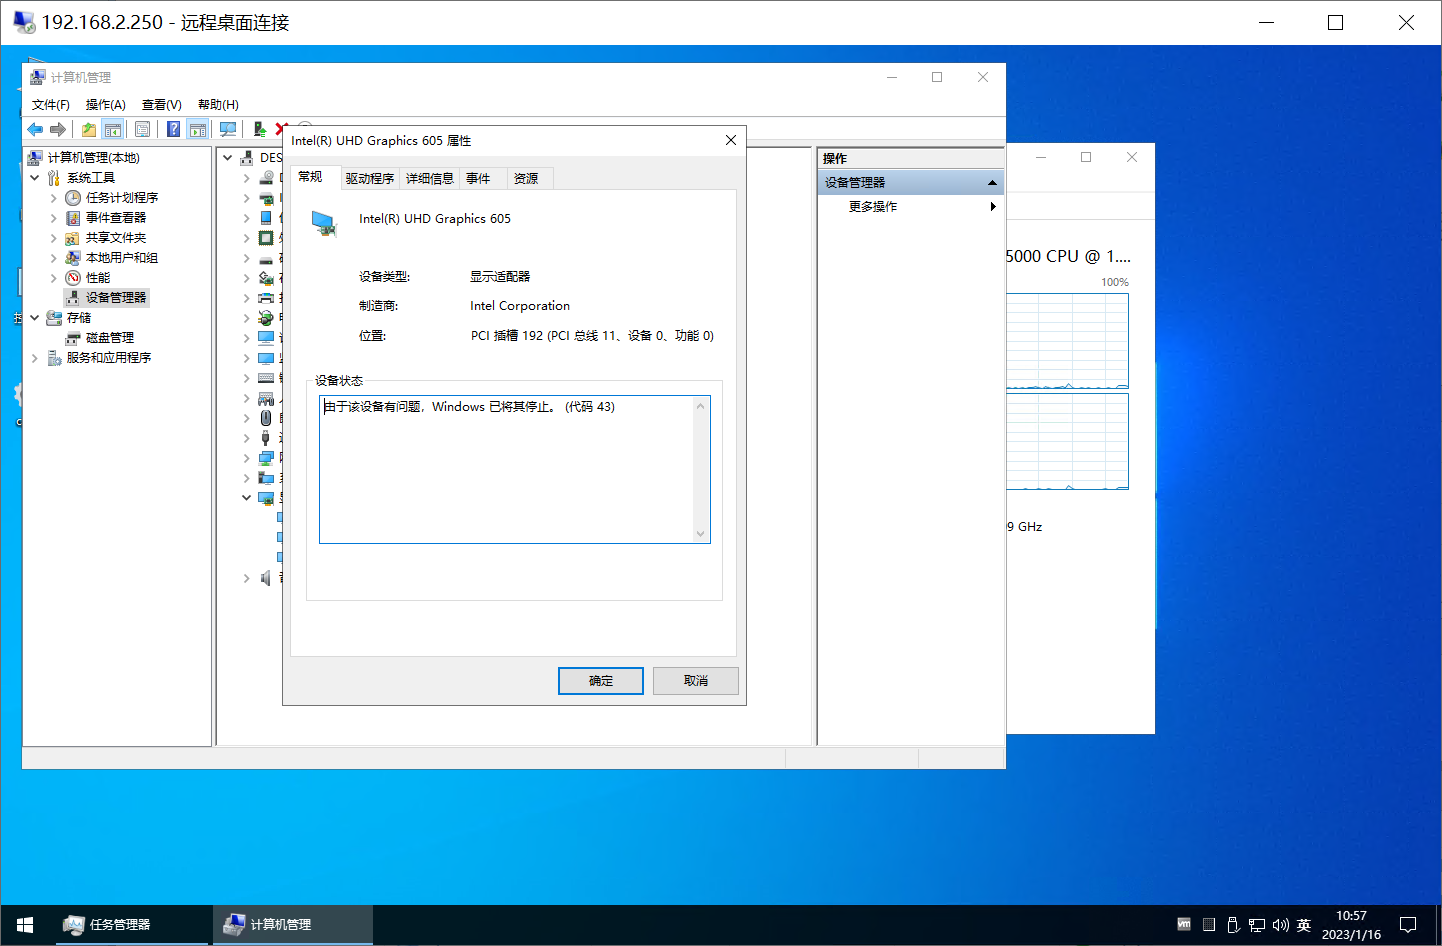Expand the 任务计划程序 node
1442x946 pixels.
click(x=54, y=198)
